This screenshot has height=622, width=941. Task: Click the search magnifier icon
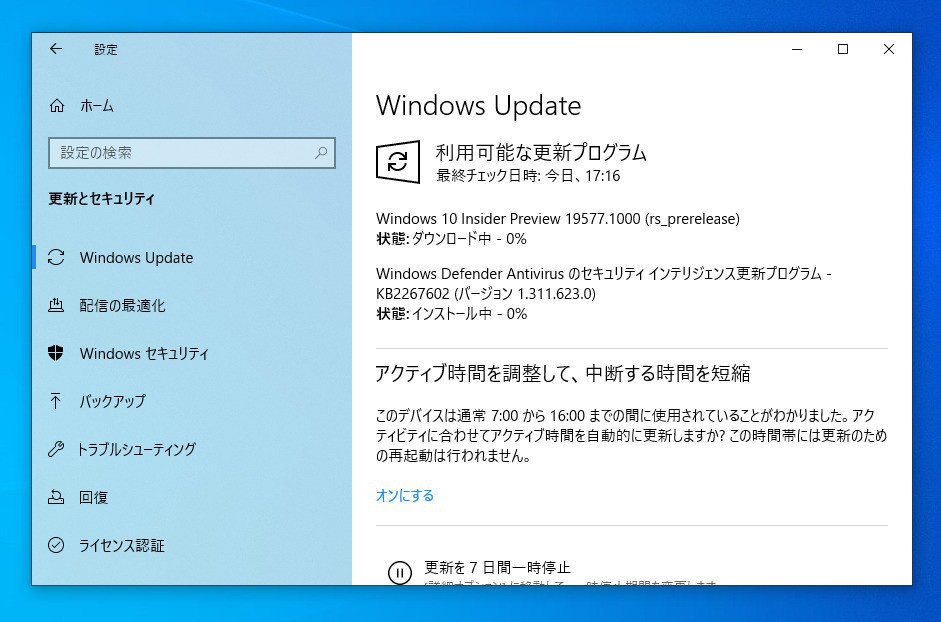point(321,152)
